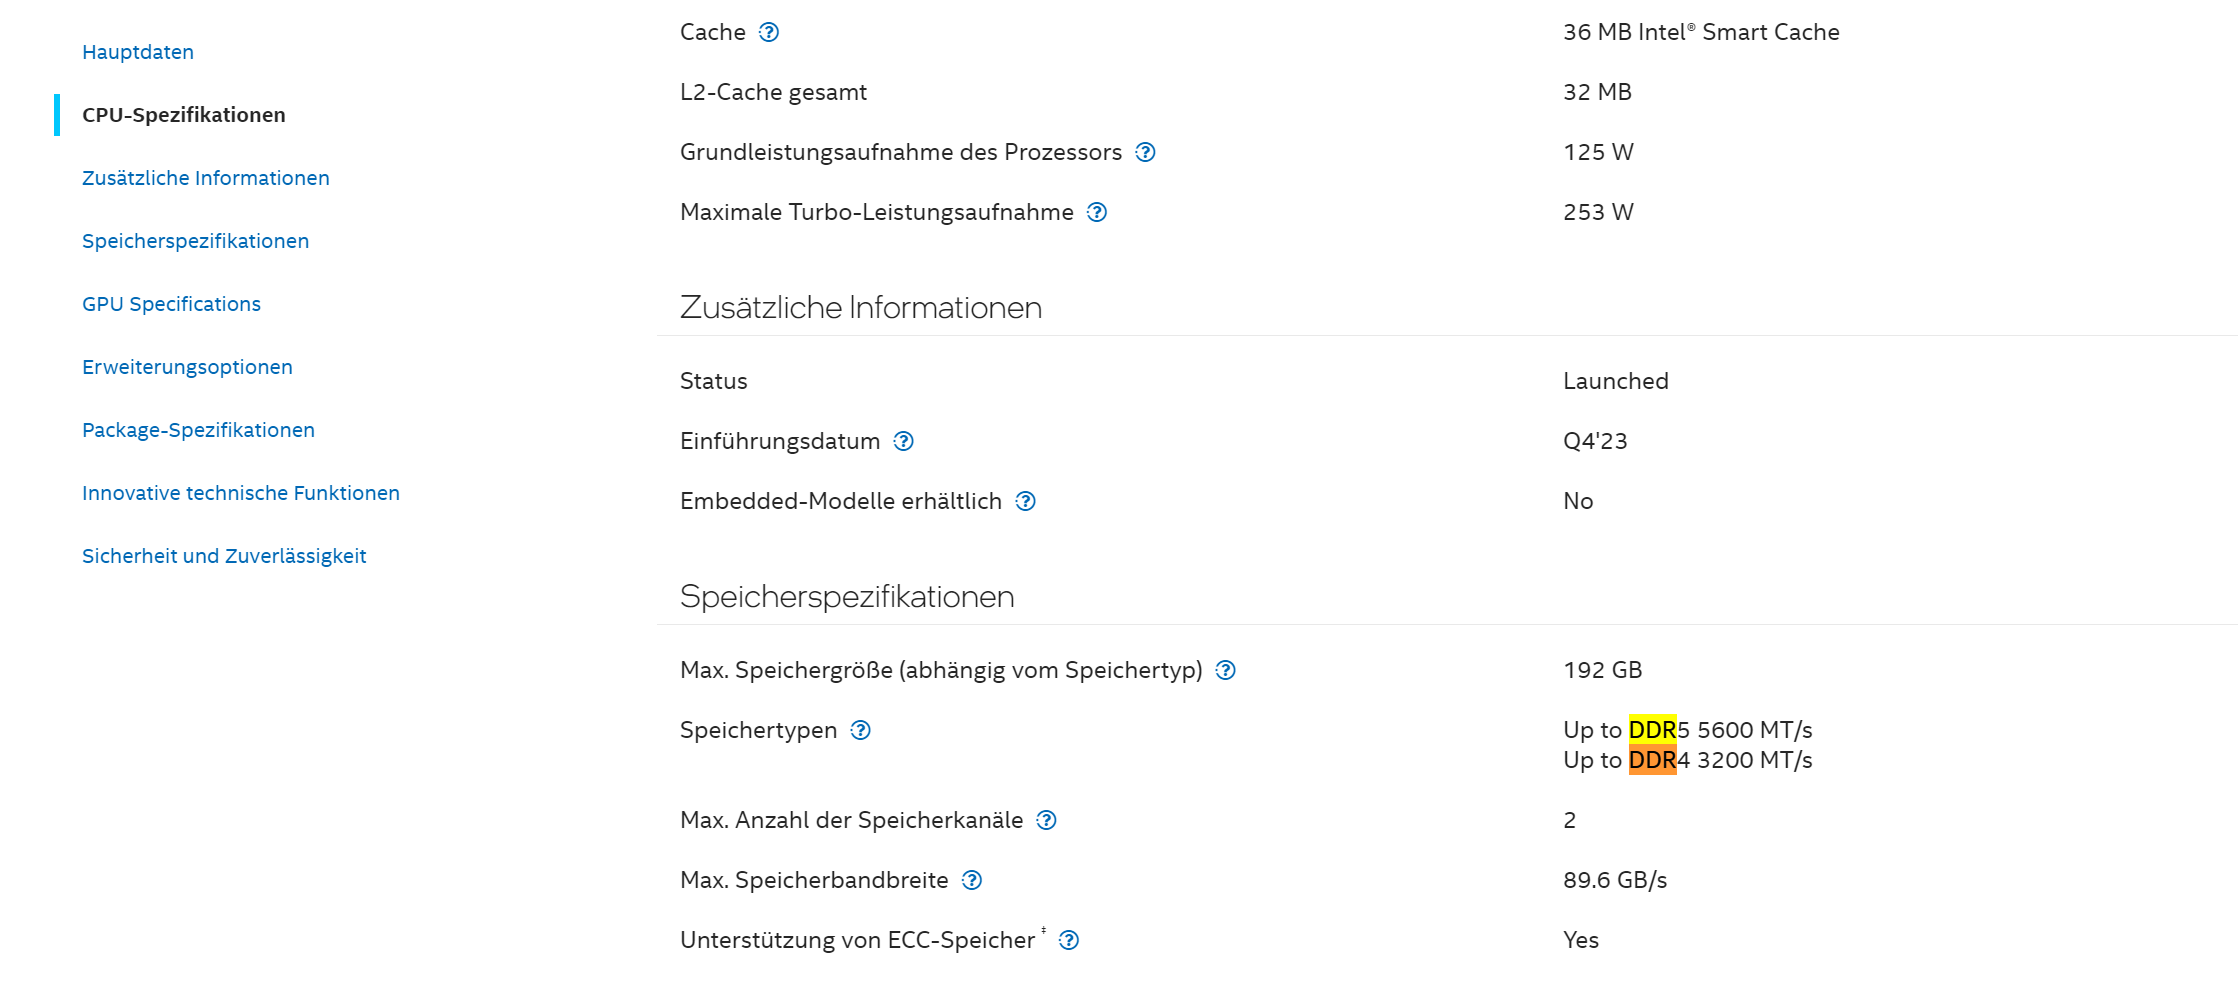Image resolution: width=2238 pixels, height=985 pixels.
Task: Click the yellow highlighted DDR5 text
Action: point(1653,730)
